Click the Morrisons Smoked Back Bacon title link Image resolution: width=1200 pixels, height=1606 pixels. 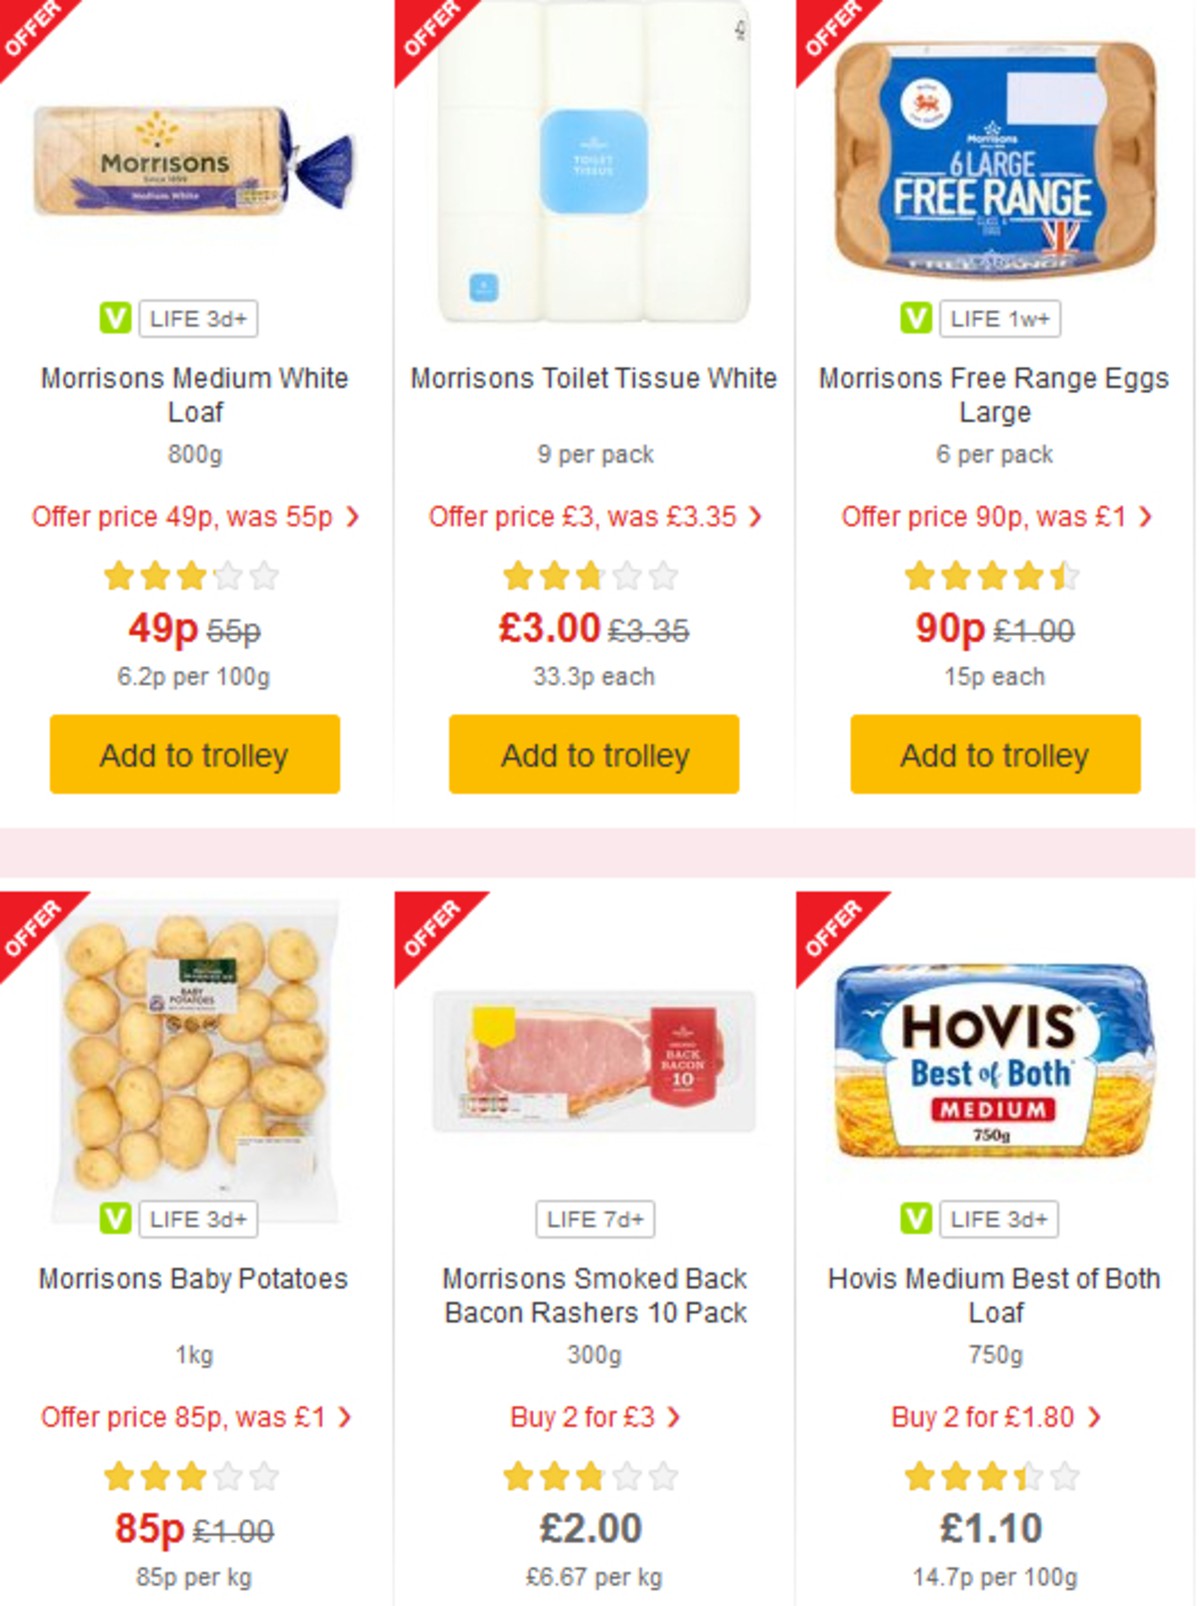(x=594, y=1295)
